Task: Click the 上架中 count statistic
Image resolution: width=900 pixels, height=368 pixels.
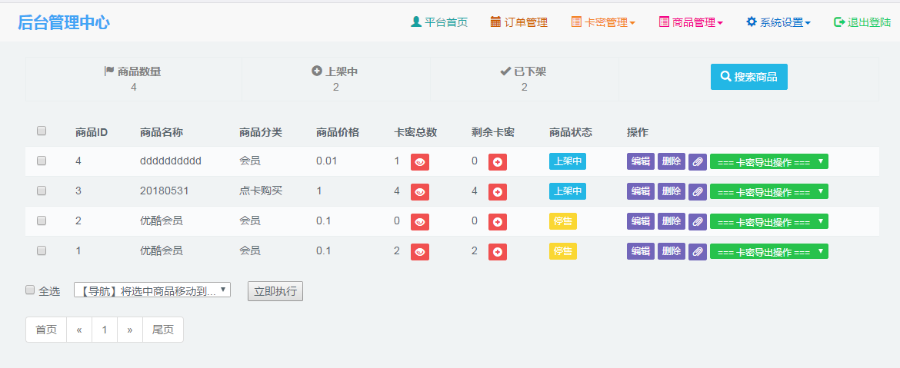Action: point(336,79)
